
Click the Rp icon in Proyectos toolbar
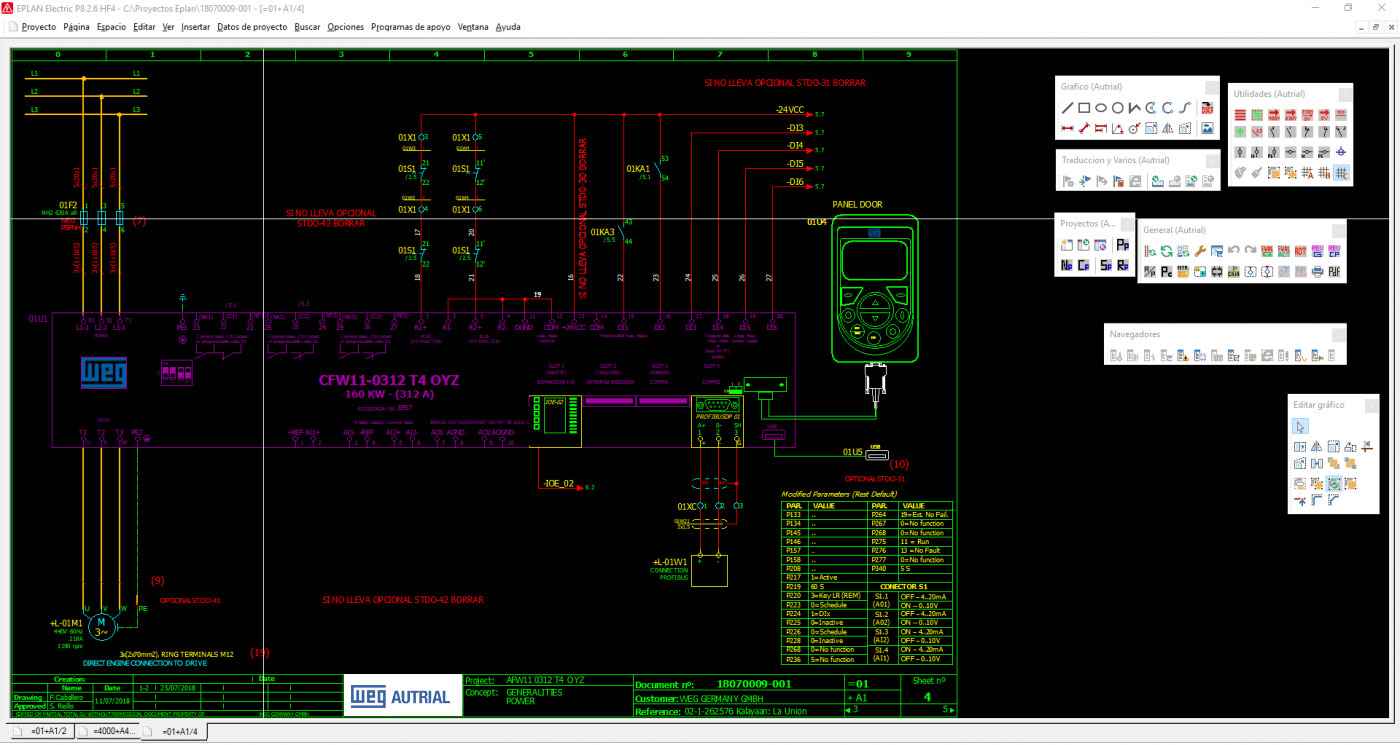coord(1123,265)
